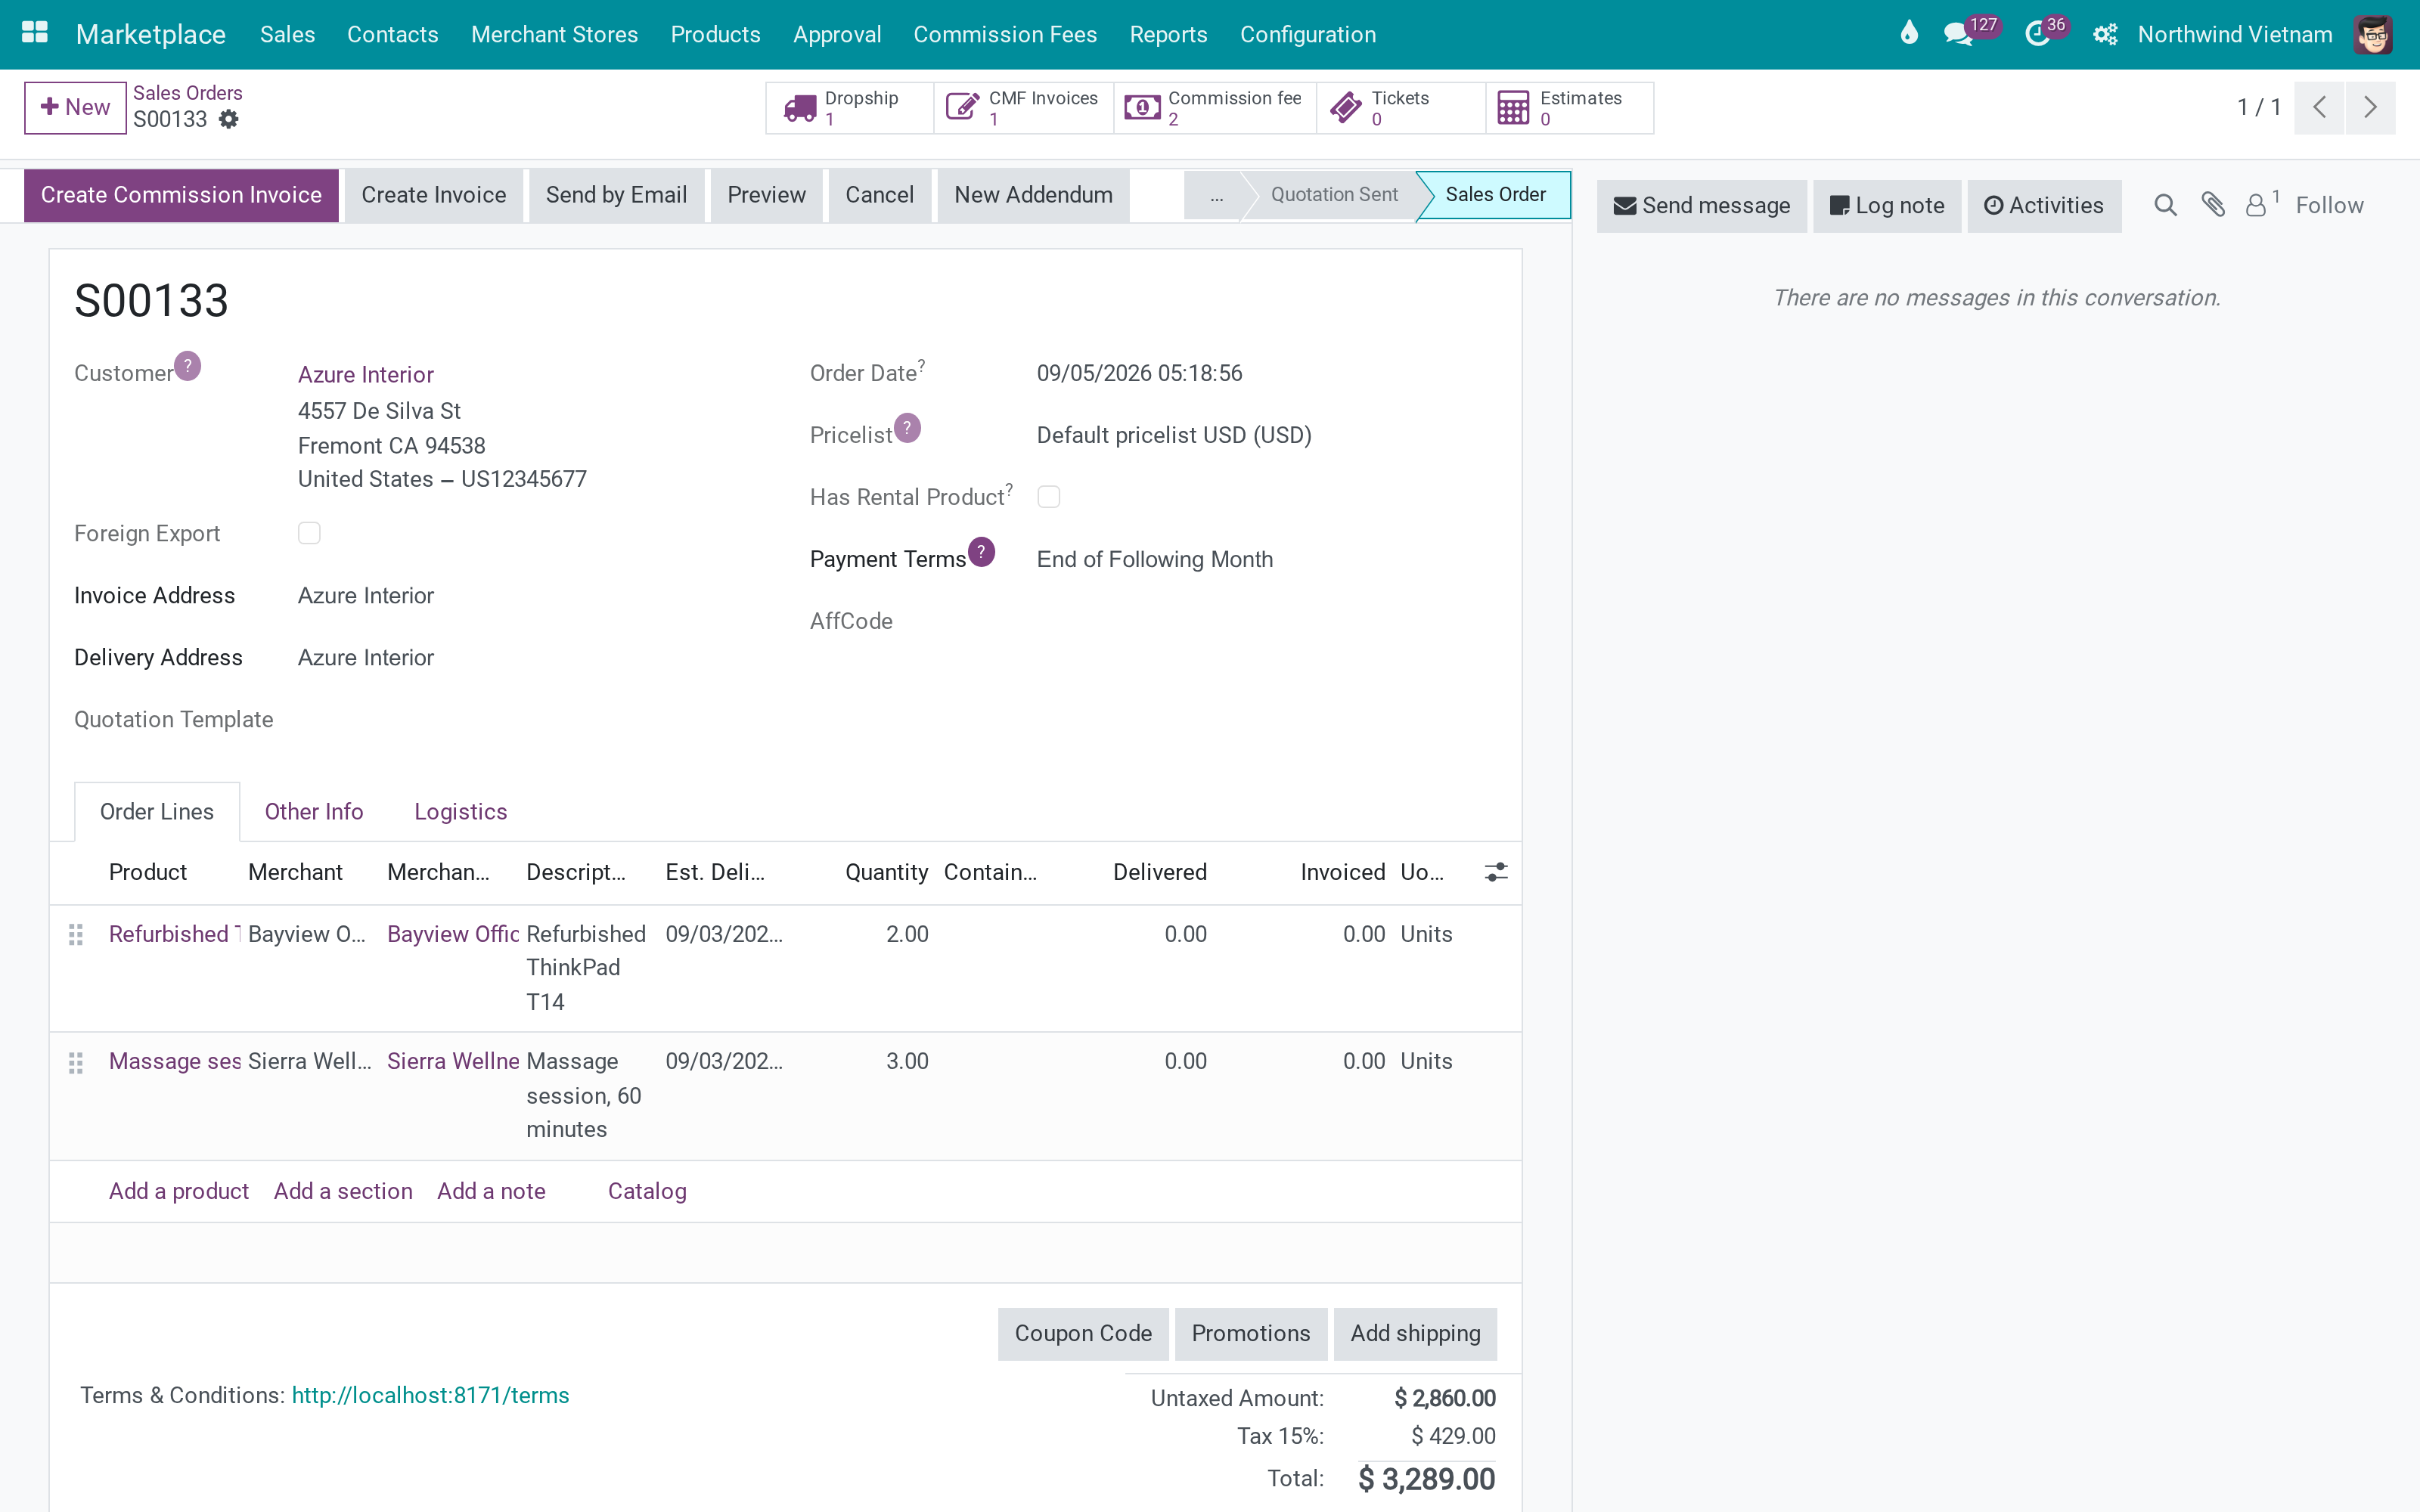The image size is (2420, 1512).
Task: Open Tickets smart button
Action: click(x=1401, y=108)
